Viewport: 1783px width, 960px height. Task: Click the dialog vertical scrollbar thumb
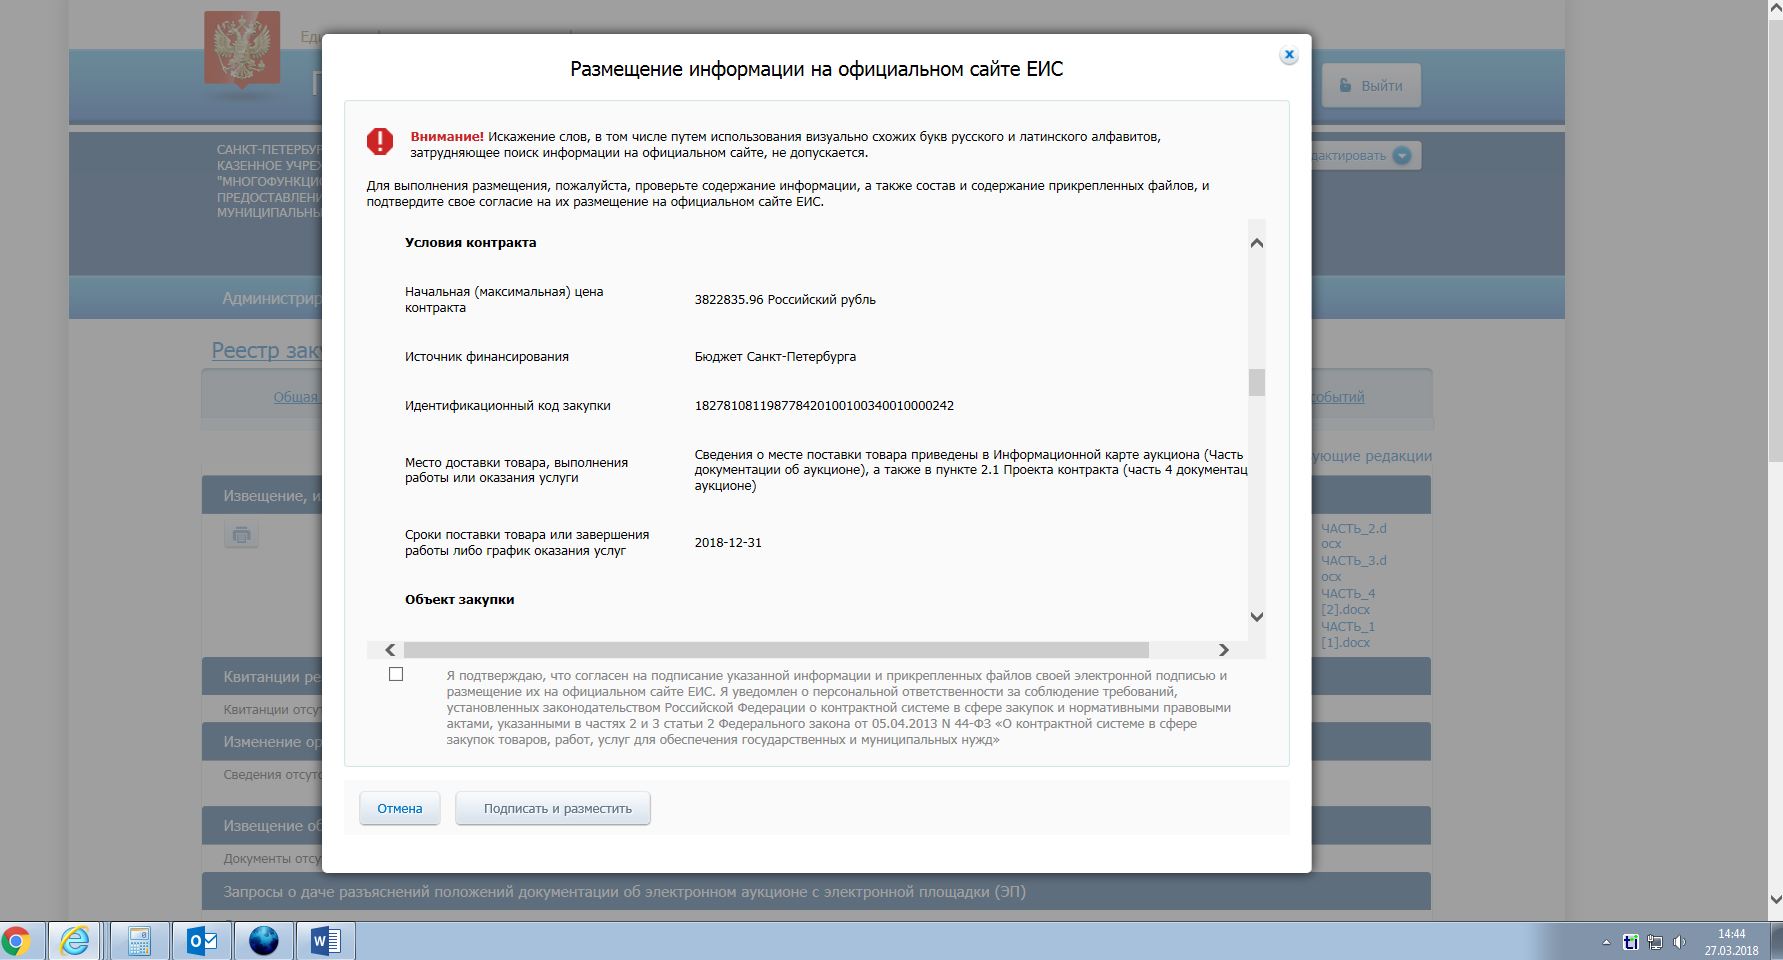(1257, 383)
